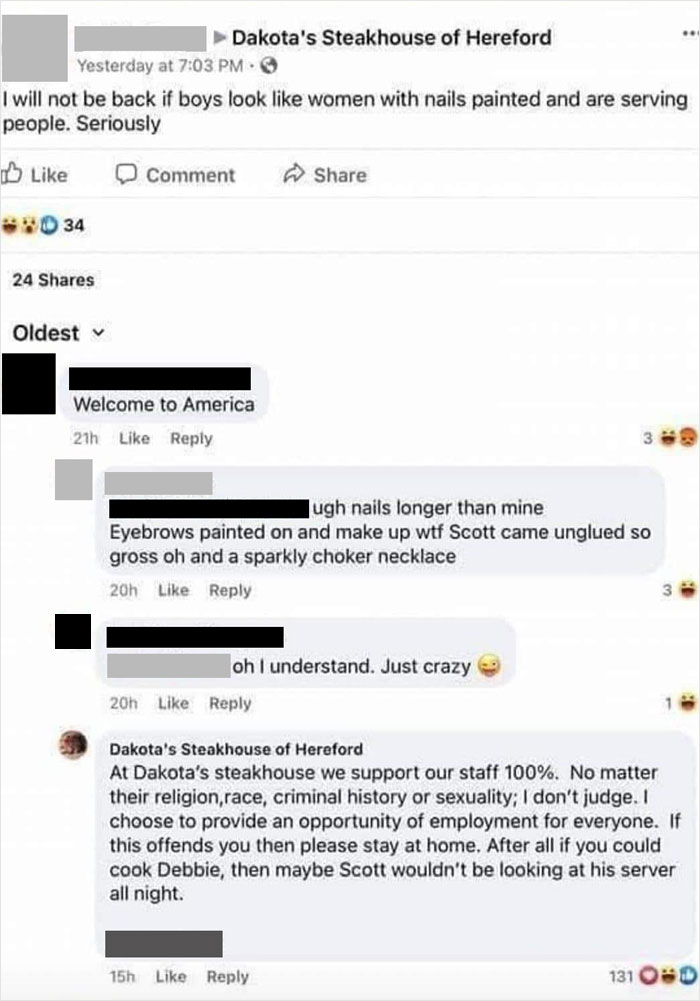View reactions on 131-reaction steakhouse reply
The height and width of the screenshot is (1001, 700).
pyautogui.click(x=652, y=976)
